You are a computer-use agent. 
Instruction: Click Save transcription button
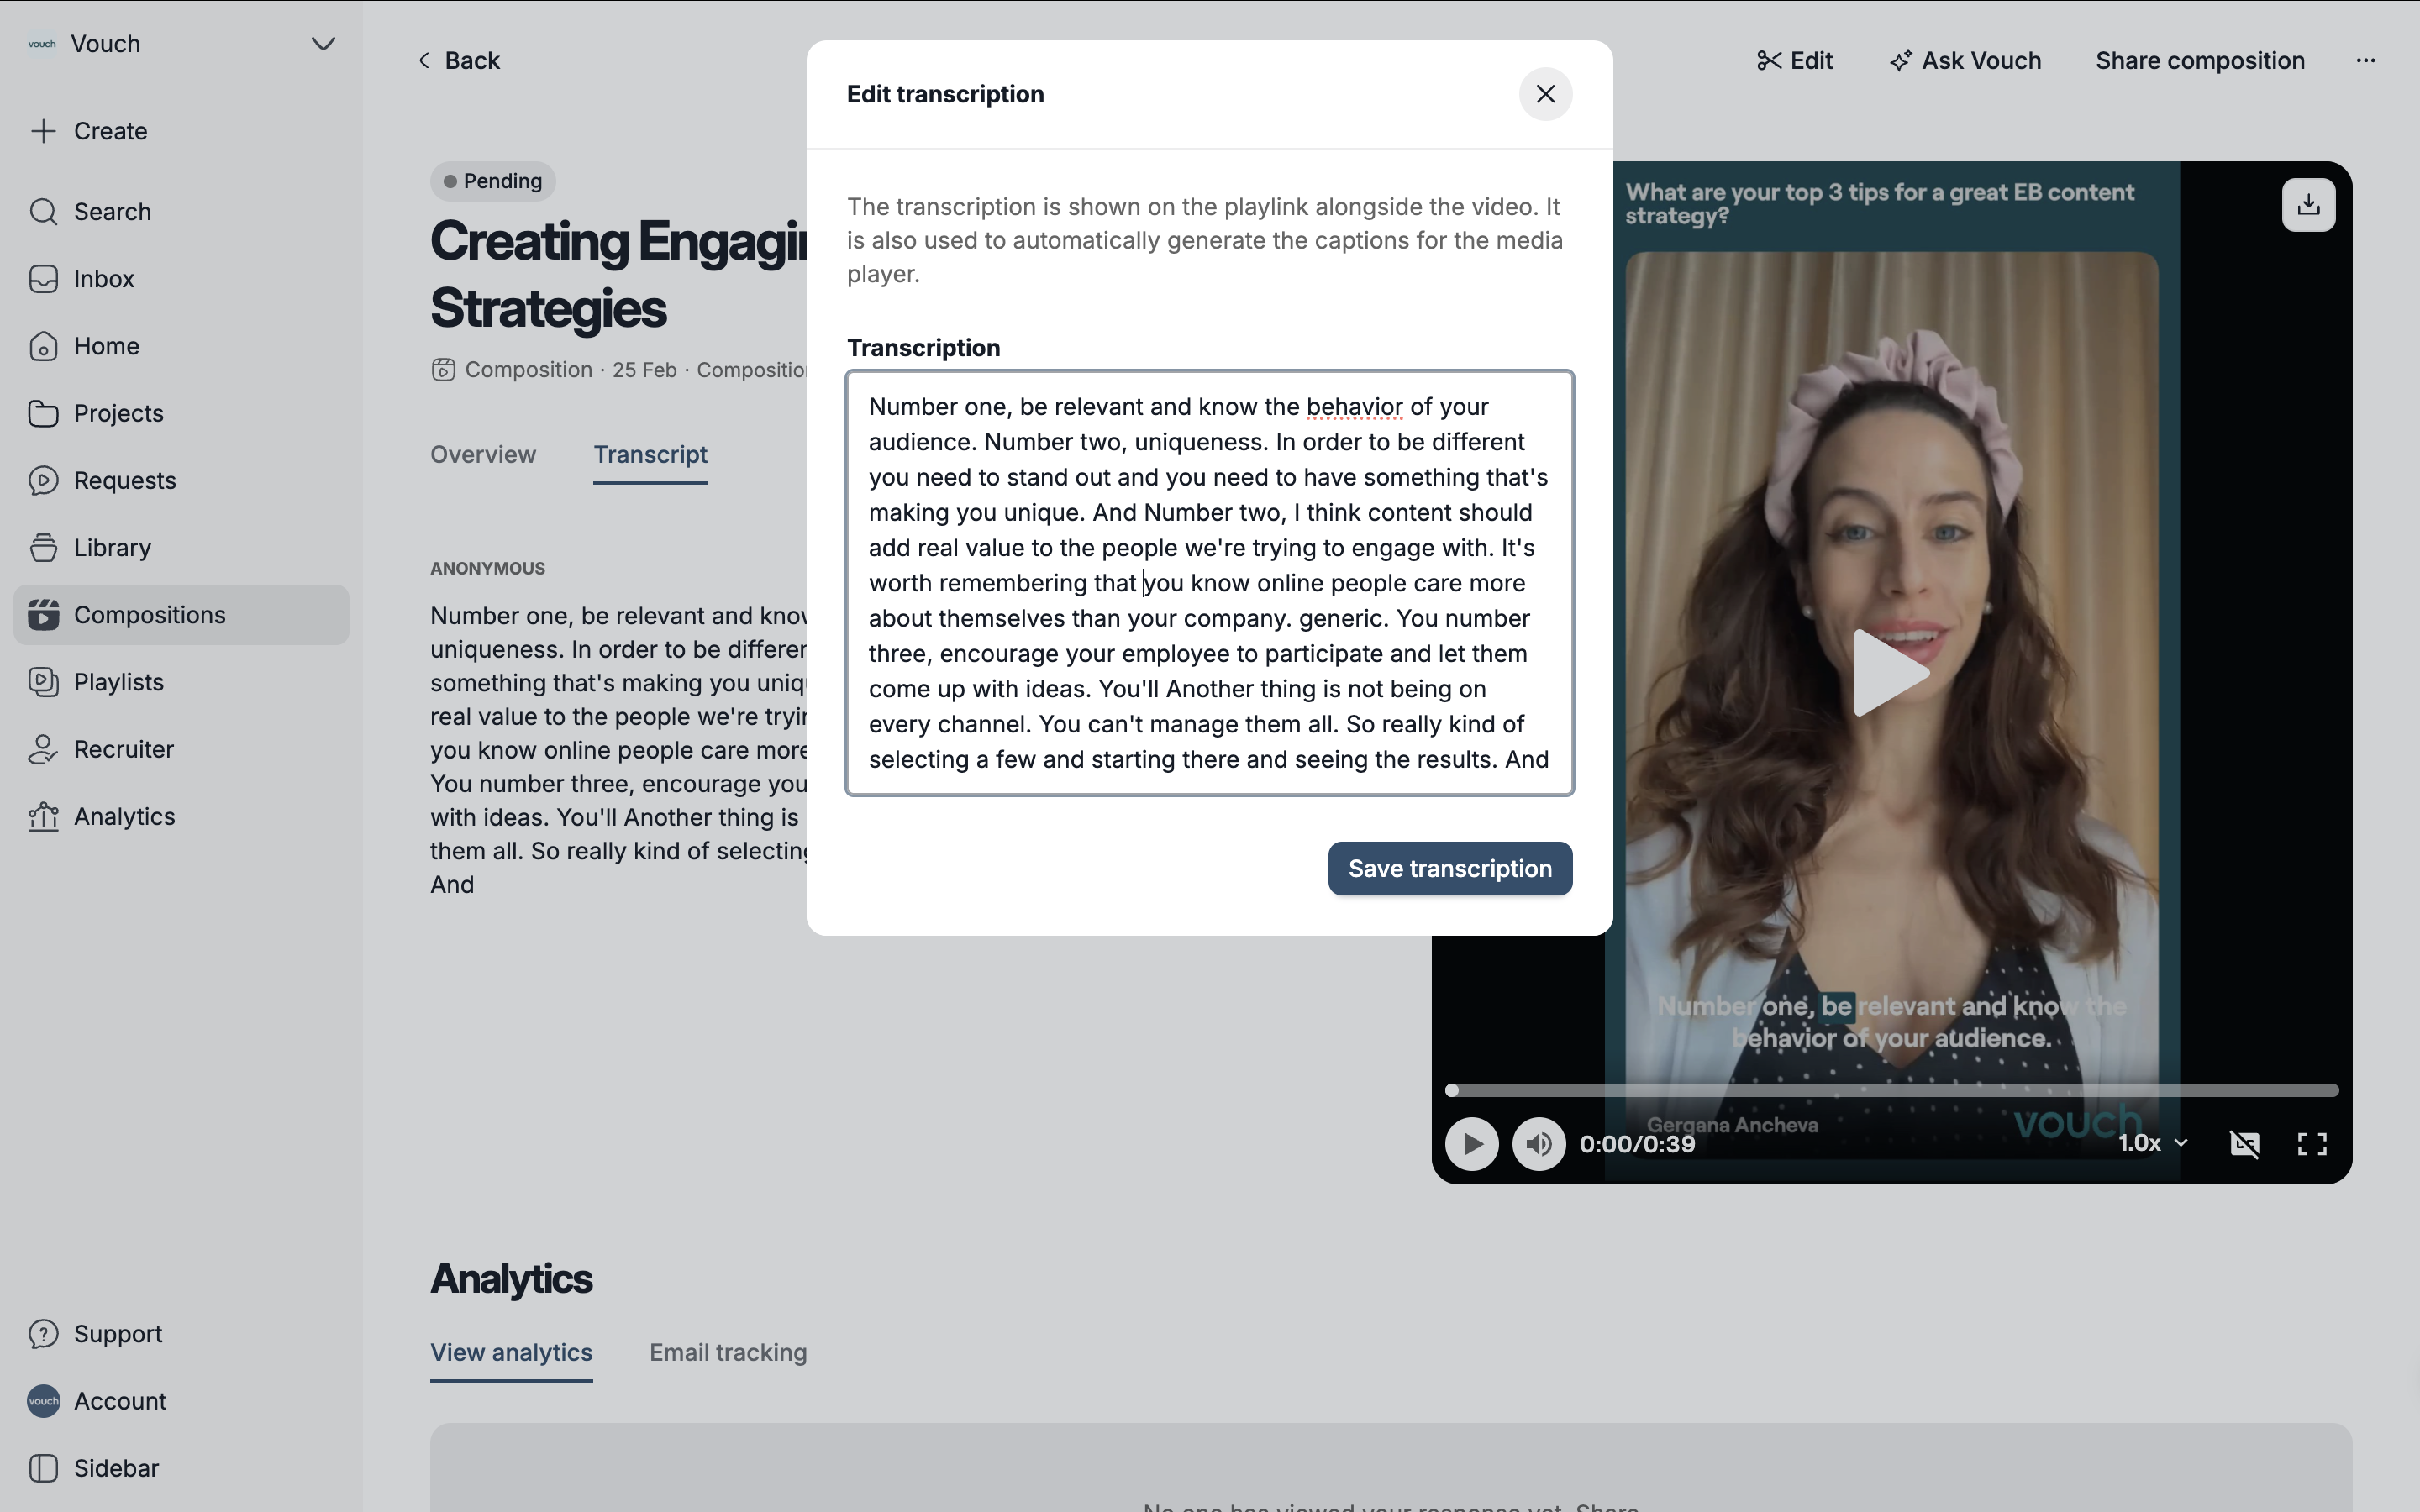tap(1449, 868)
